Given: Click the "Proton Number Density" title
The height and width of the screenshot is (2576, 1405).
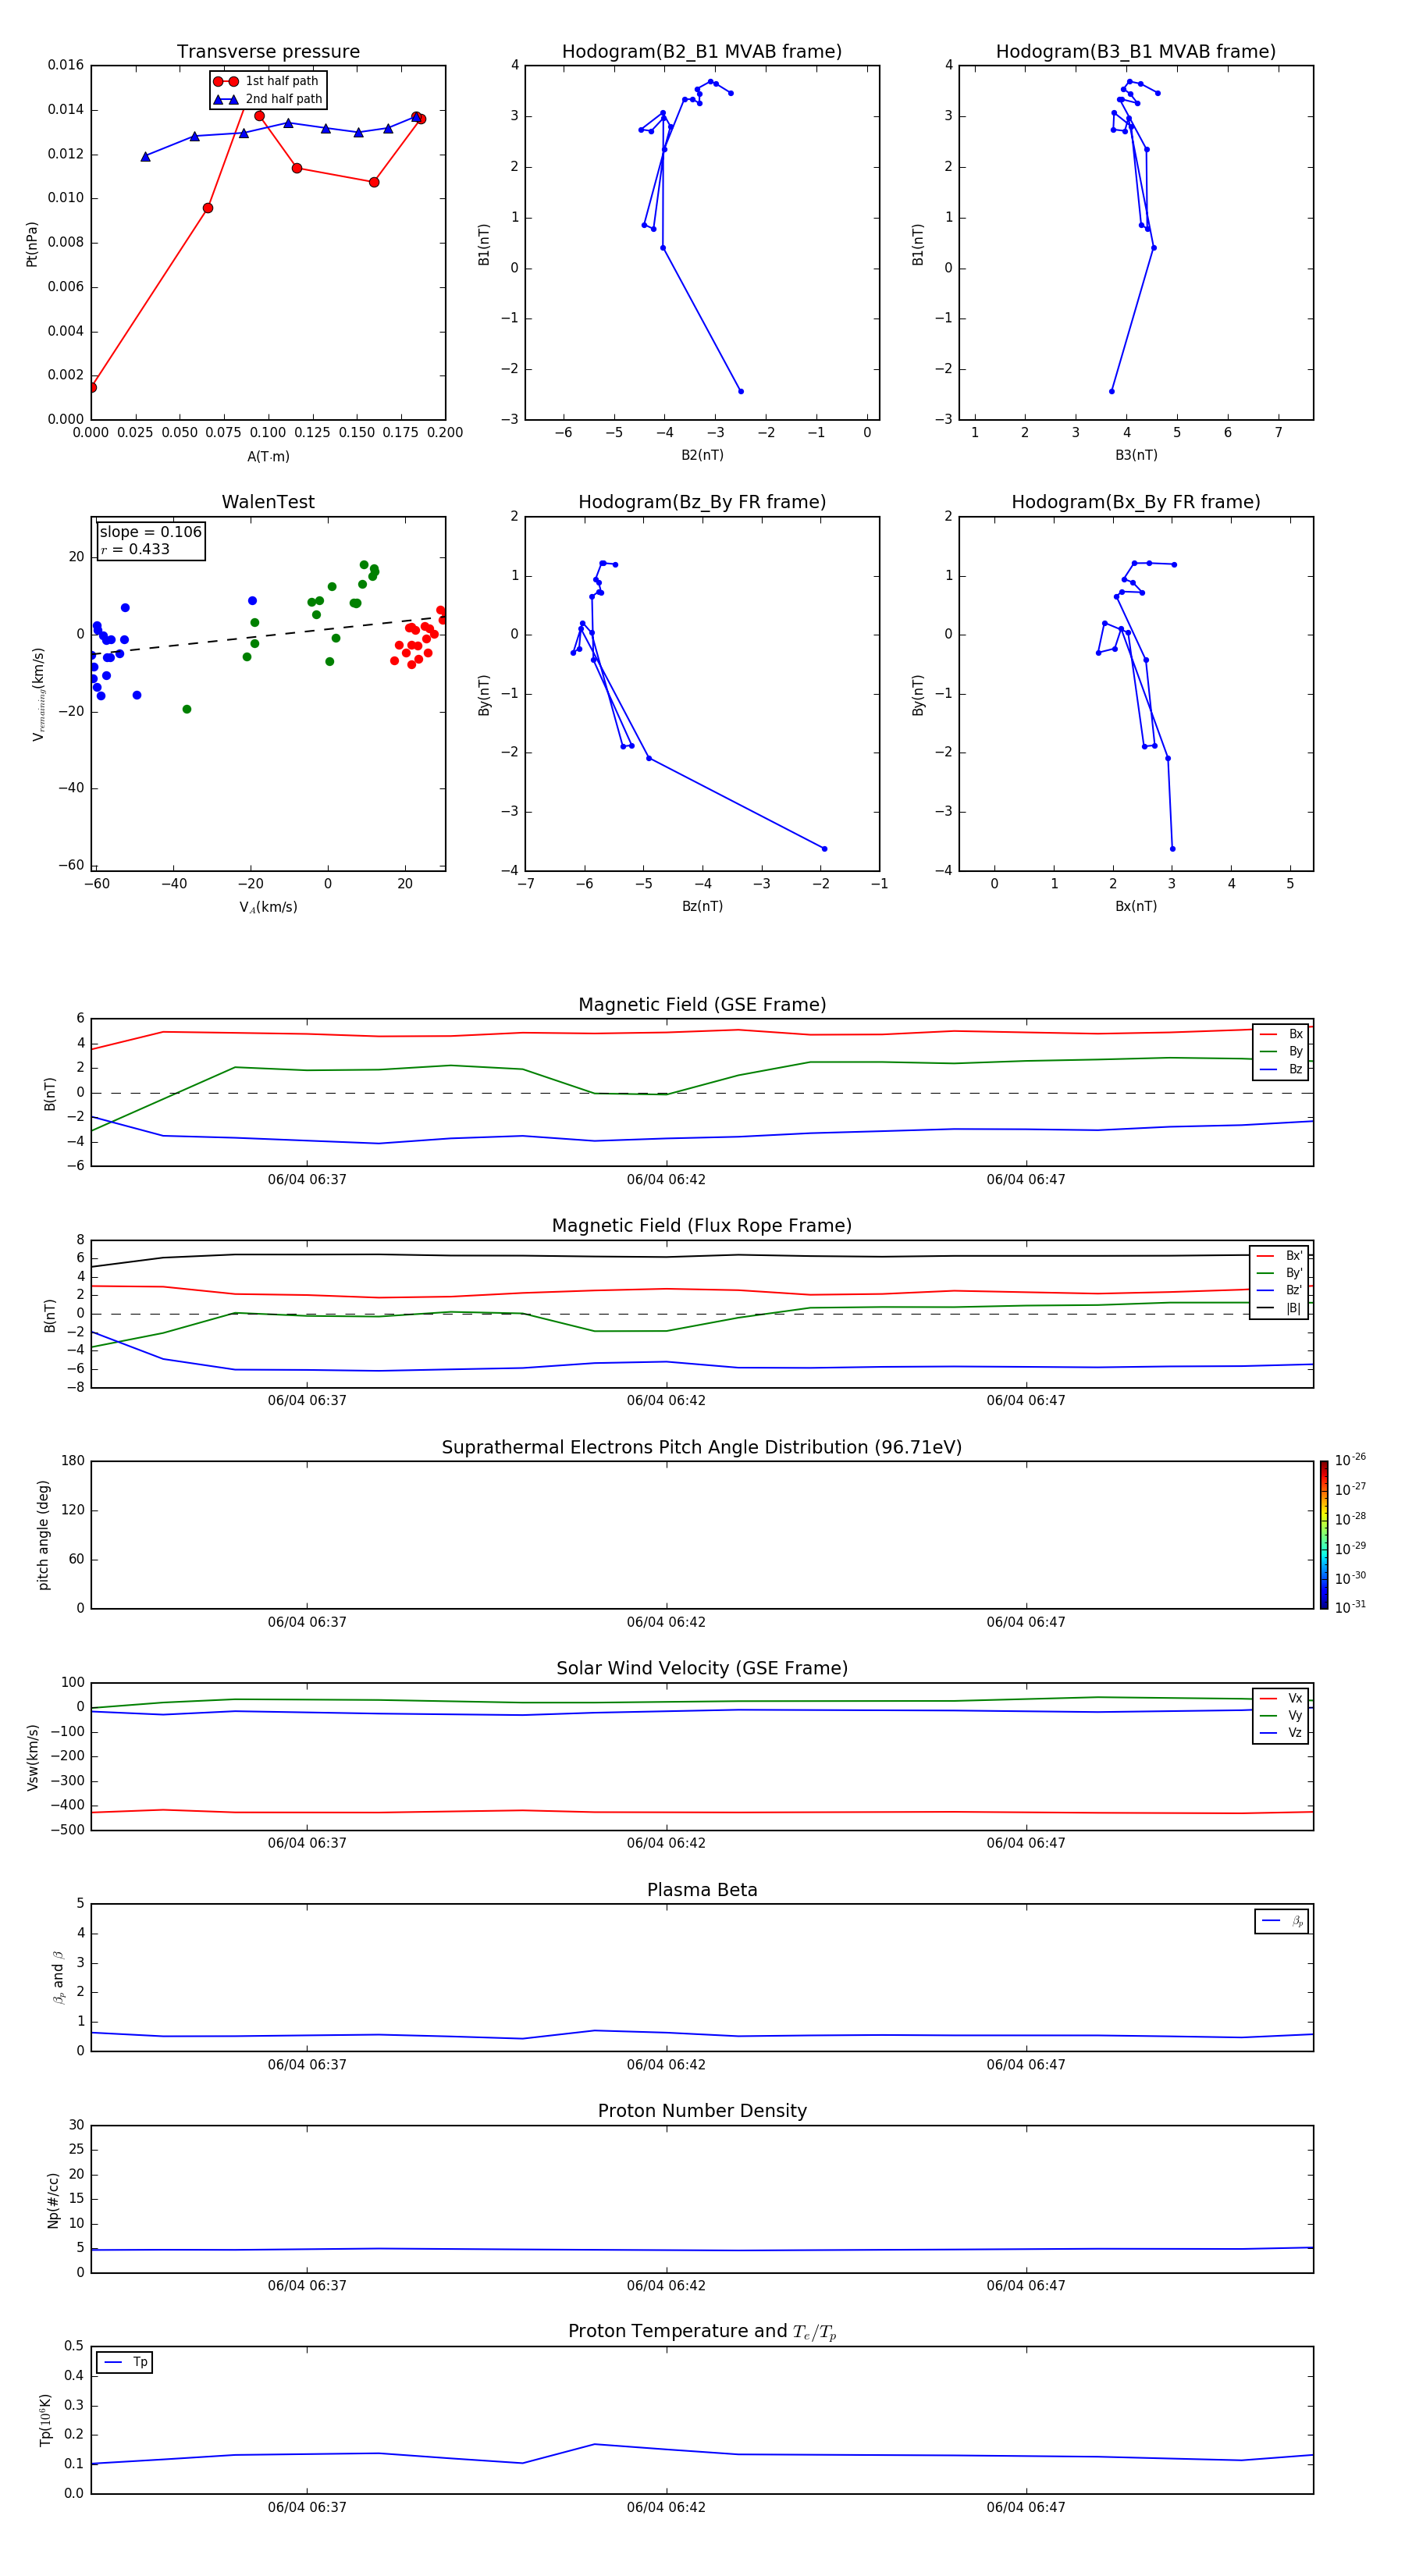Looking at the screenshot, I should (702, 2111).
